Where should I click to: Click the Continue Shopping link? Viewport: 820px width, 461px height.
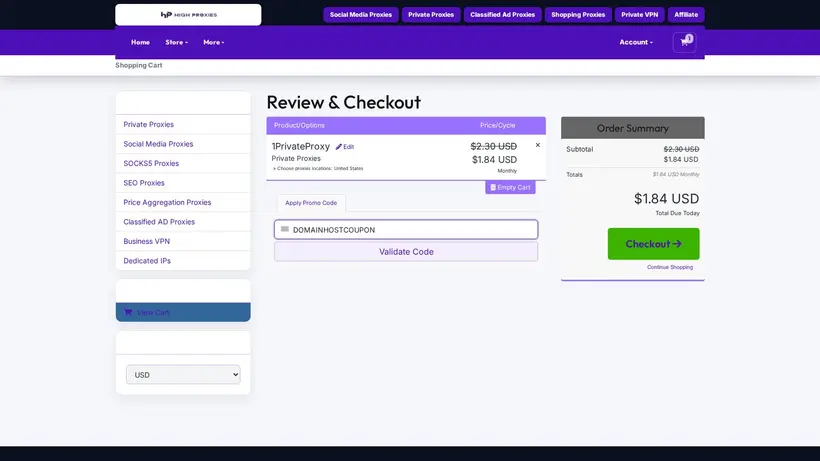coord(670,267)
